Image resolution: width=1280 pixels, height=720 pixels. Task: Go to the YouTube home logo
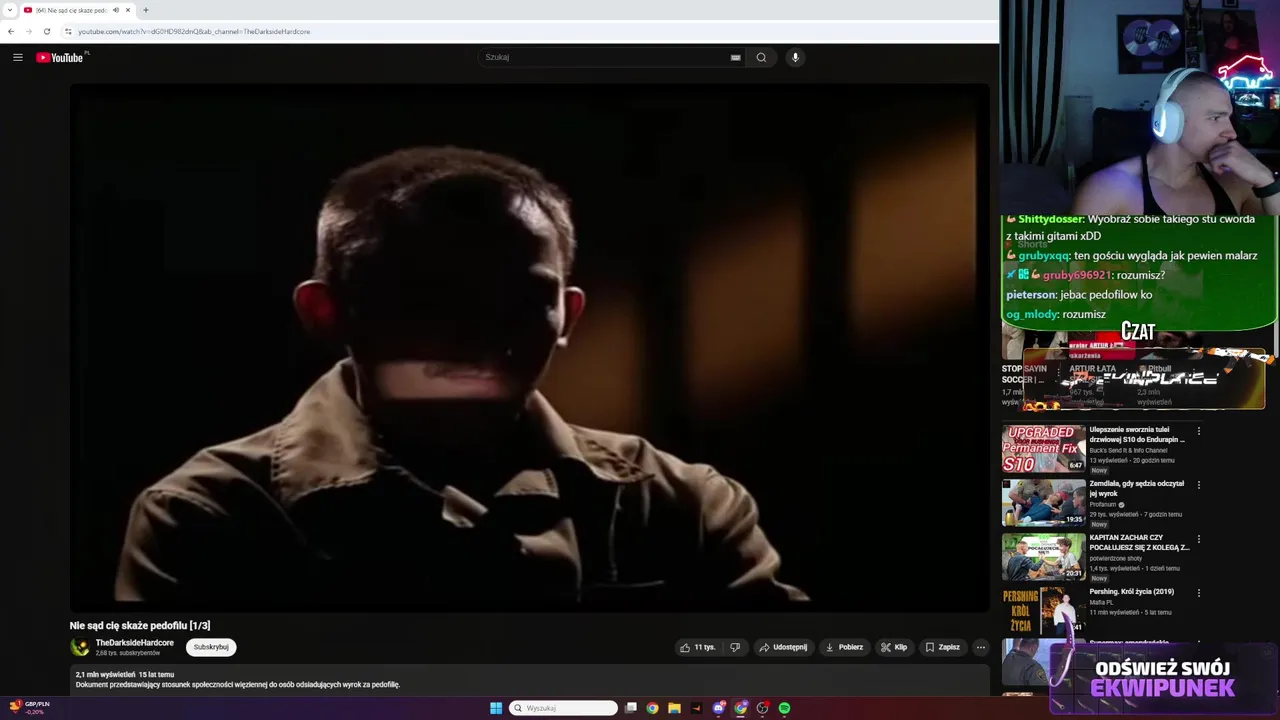tap(60, 57)
